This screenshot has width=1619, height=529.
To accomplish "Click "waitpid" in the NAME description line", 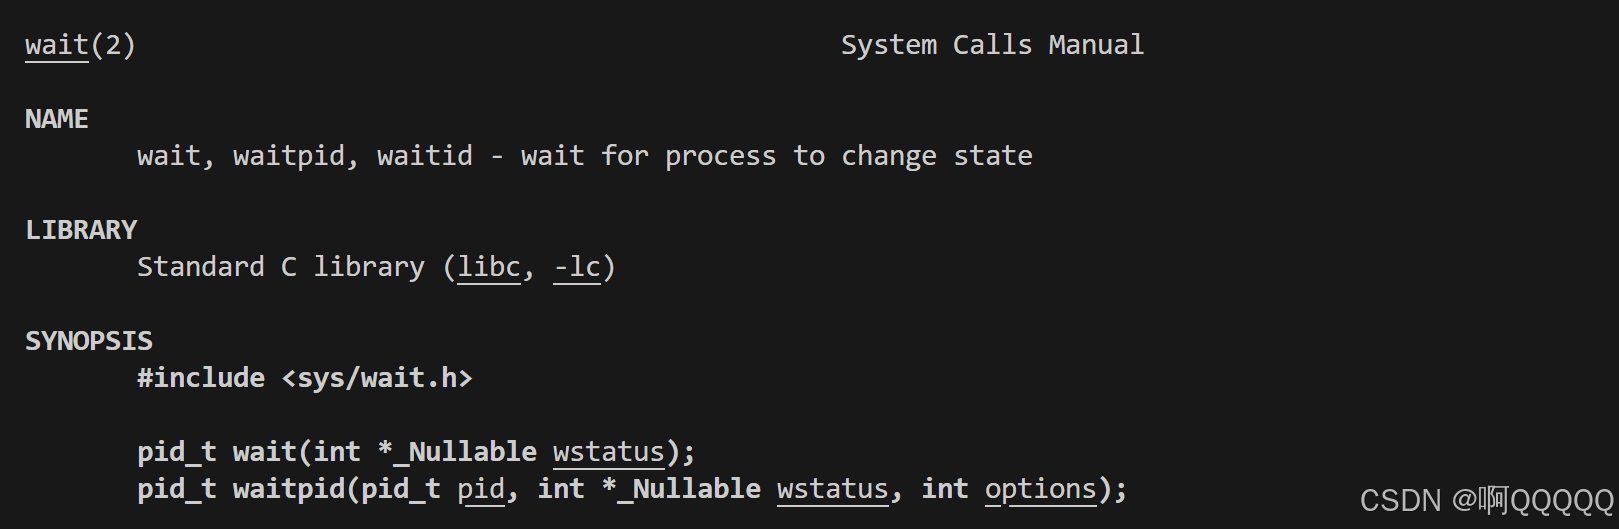I will [x=289, y=156].
